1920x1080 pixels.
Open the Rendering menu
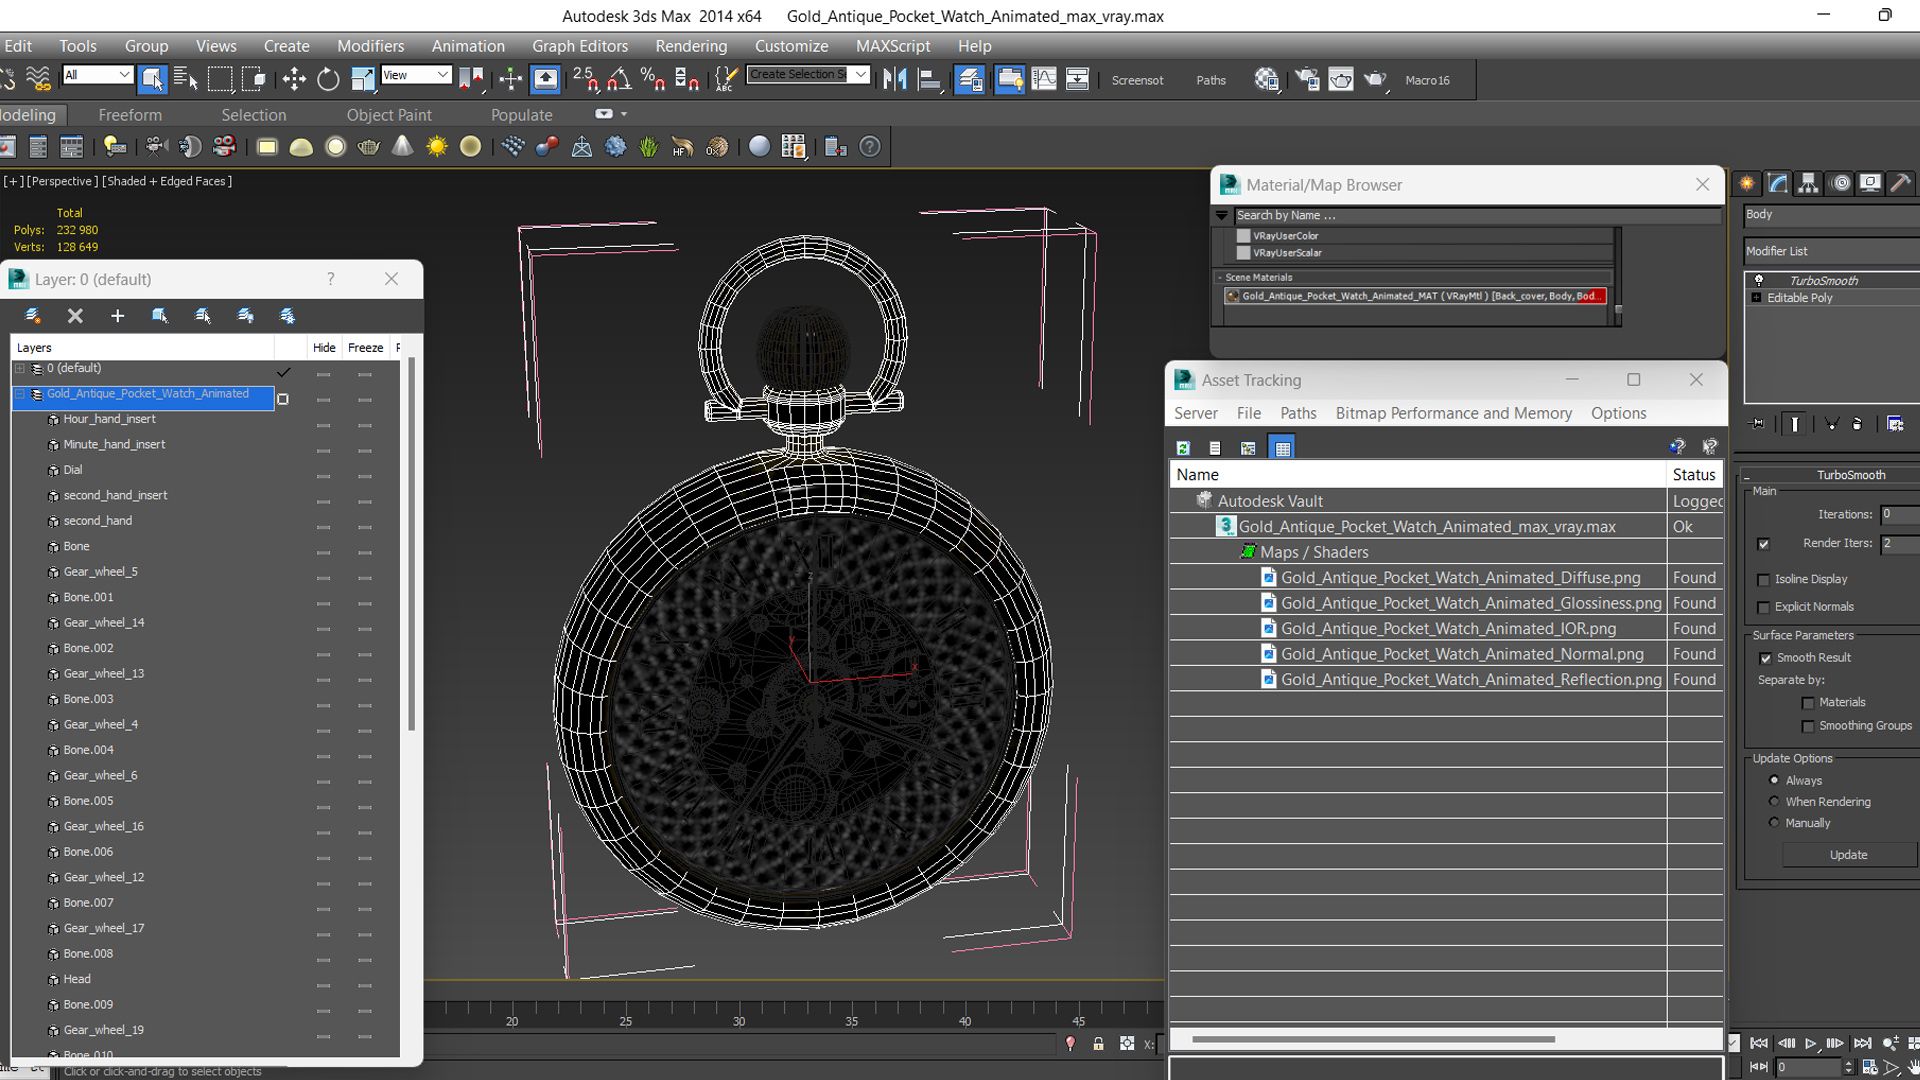point(691,46)
